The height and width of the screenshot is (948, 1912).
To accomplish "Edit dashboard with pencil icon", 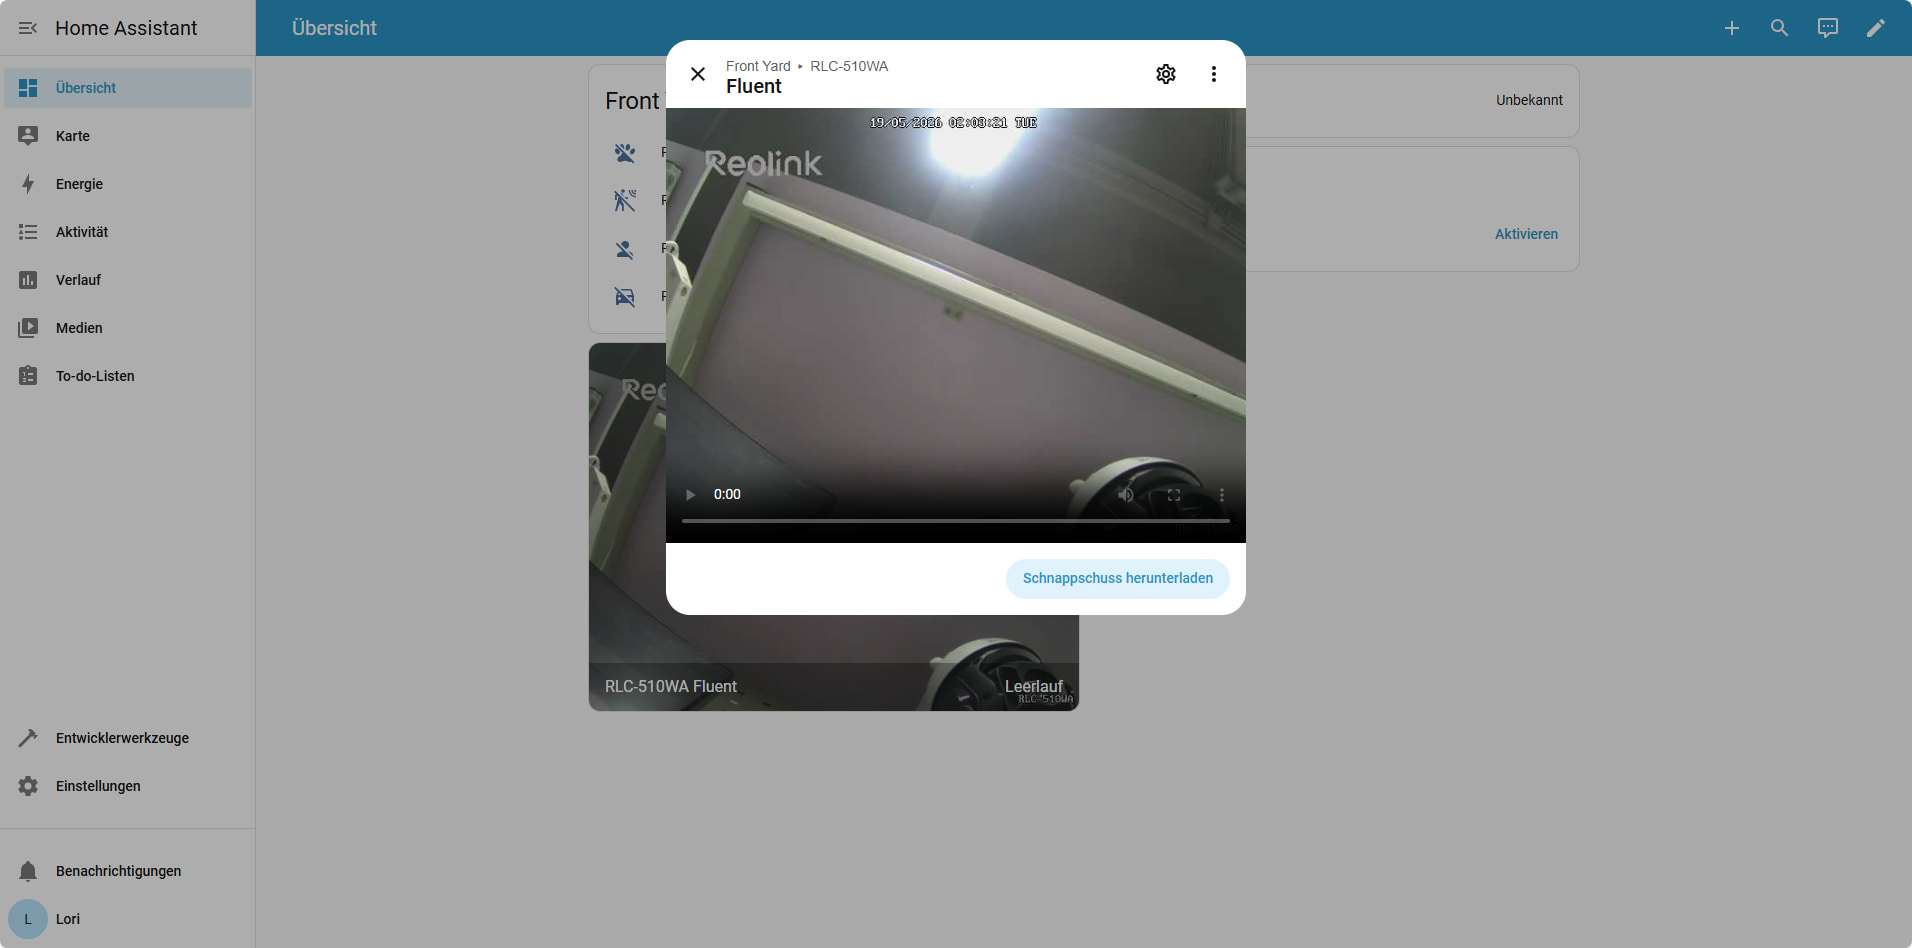I will click(1876, 28).
